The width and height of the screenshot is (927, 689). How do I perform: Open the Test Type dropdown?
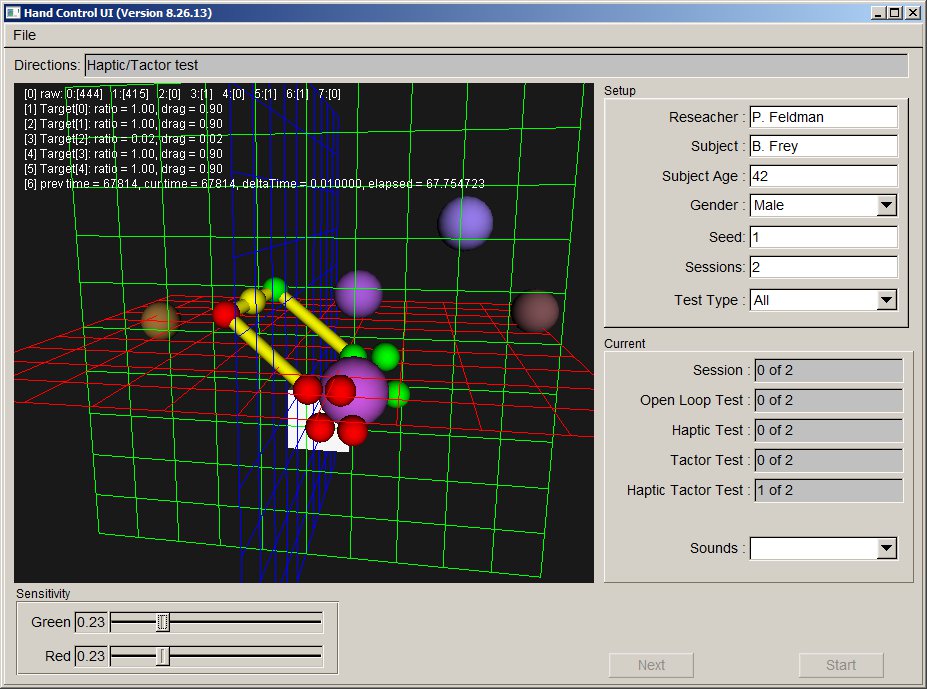[885, 300]
